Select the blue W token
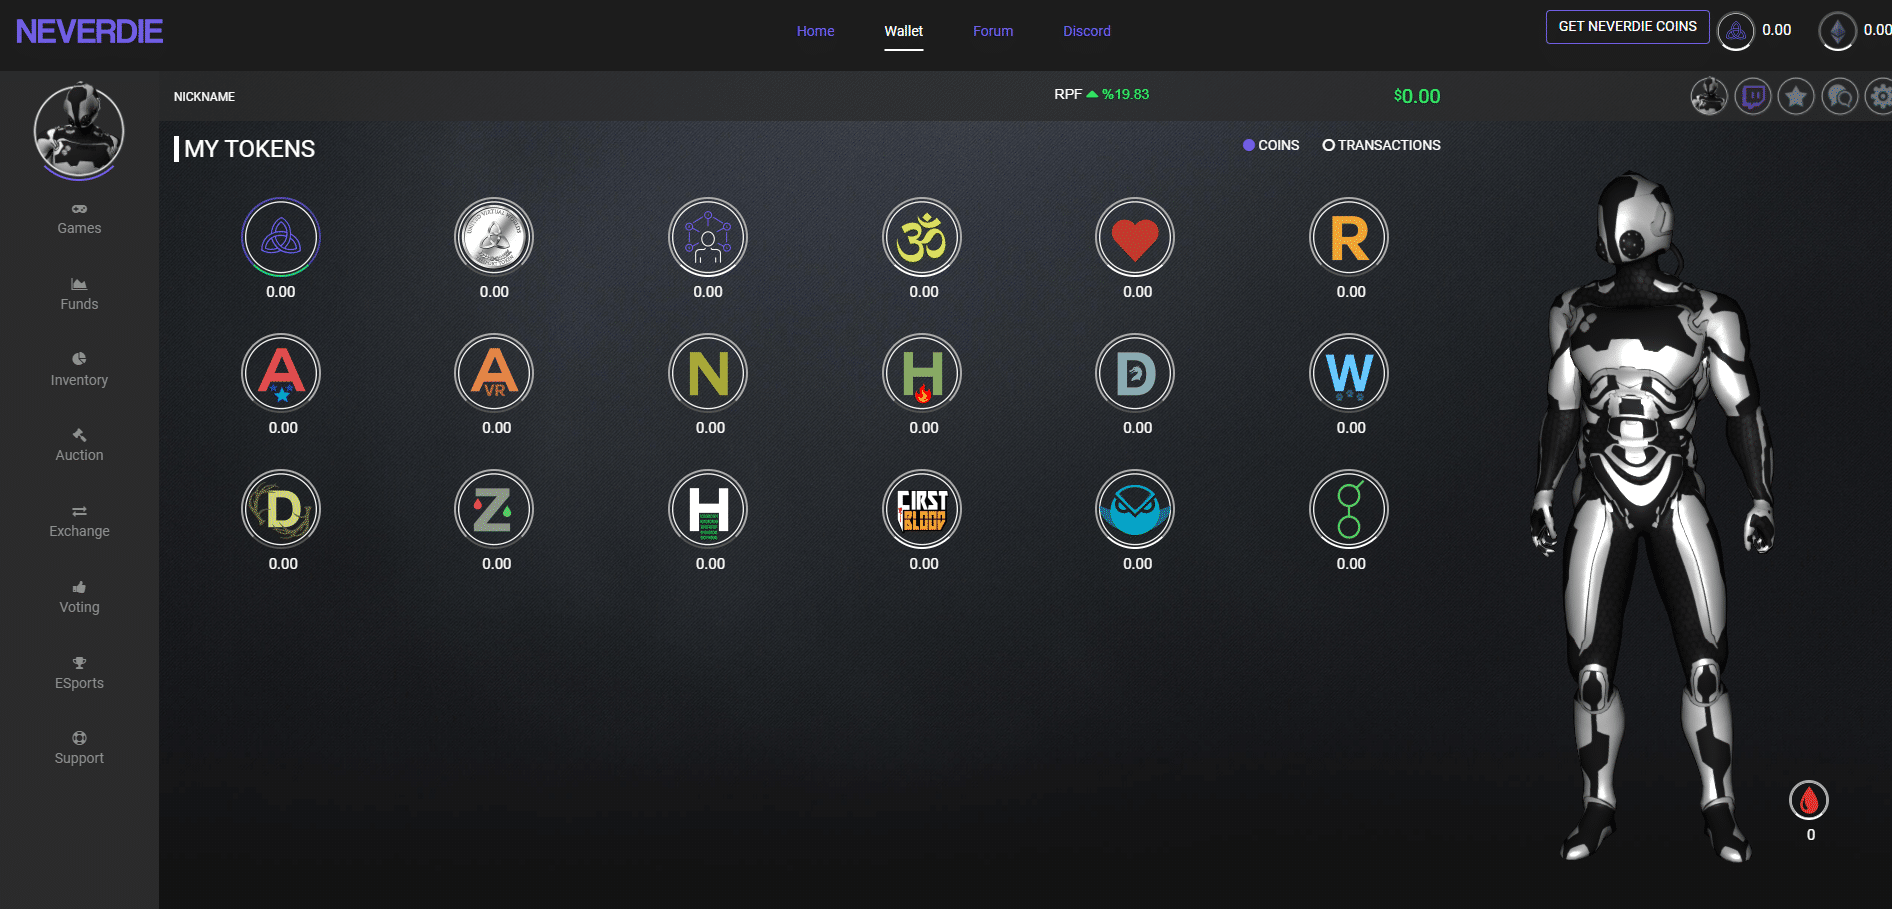 [x=1349, y=373]
